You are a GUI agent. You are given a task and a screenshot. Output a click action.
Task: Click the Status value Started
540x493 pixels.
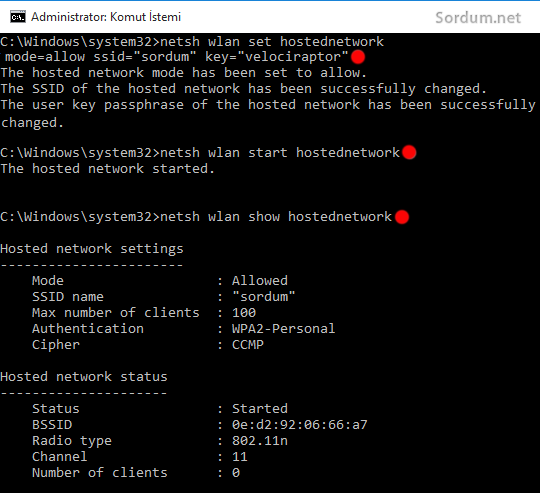(x=260, y=409)
